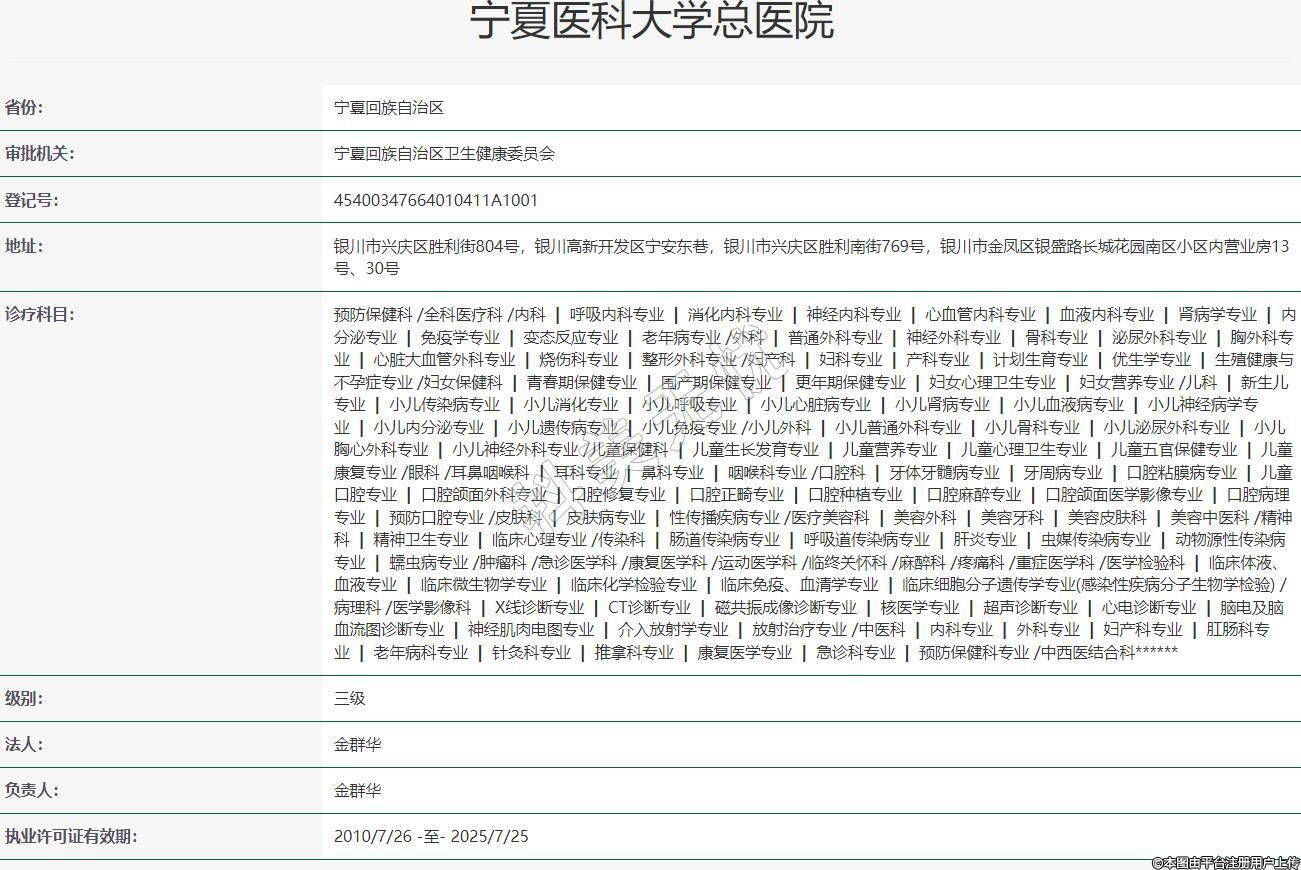1301x870 pixels.
Task: Select the 诊疗科目 row label
Action: pyautogui.click(x=39, y=314)
